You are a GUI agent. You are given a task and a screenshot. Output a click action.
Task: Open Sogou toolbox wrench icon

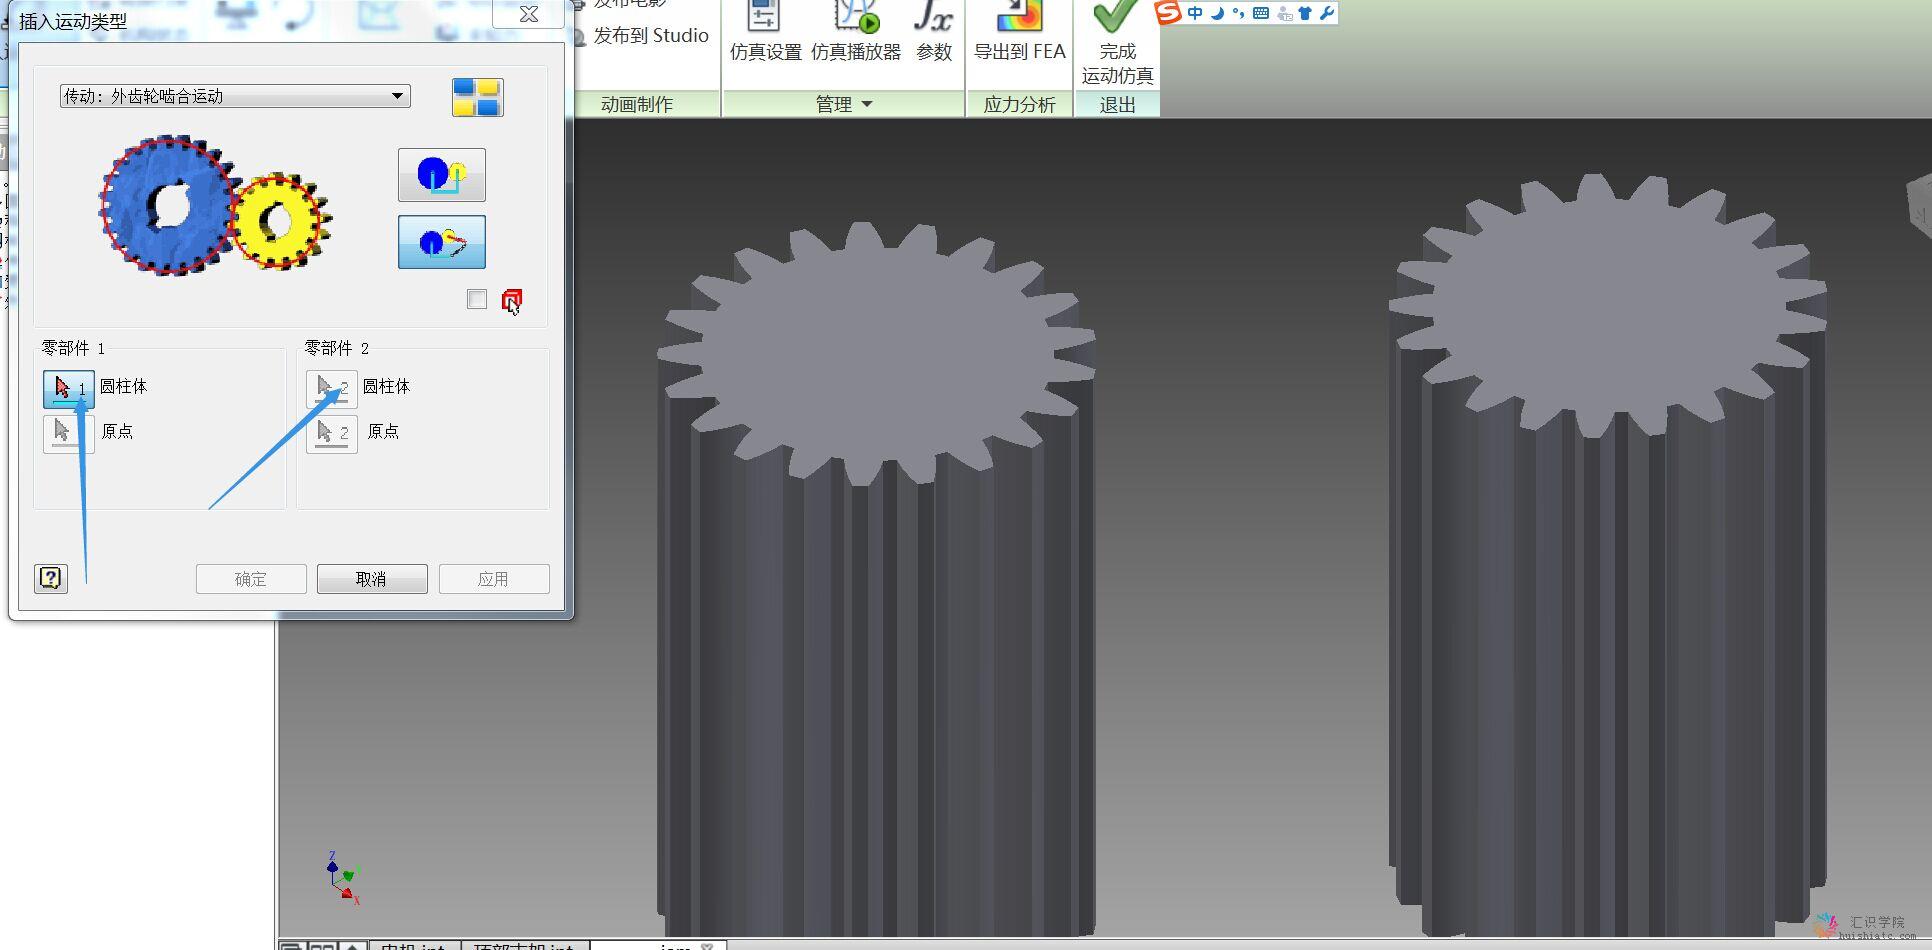pos(1327,13)
